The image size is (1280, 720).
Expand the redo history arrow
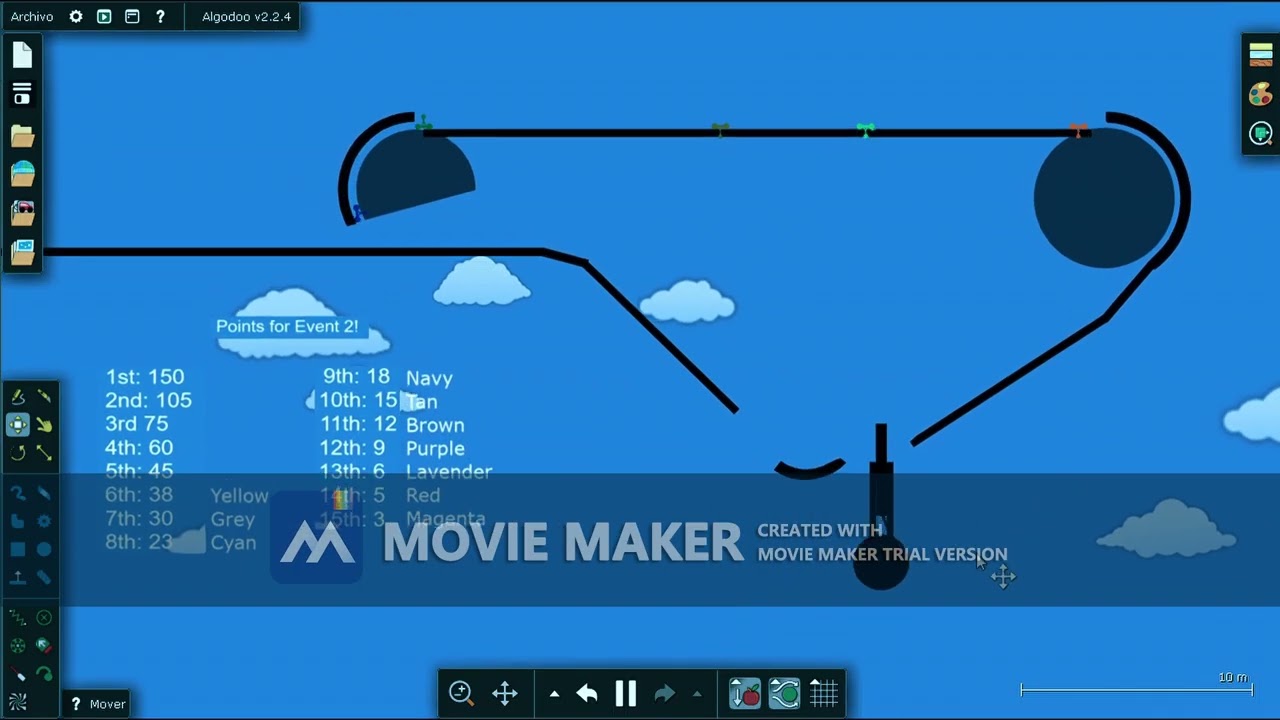pos(697,694)
